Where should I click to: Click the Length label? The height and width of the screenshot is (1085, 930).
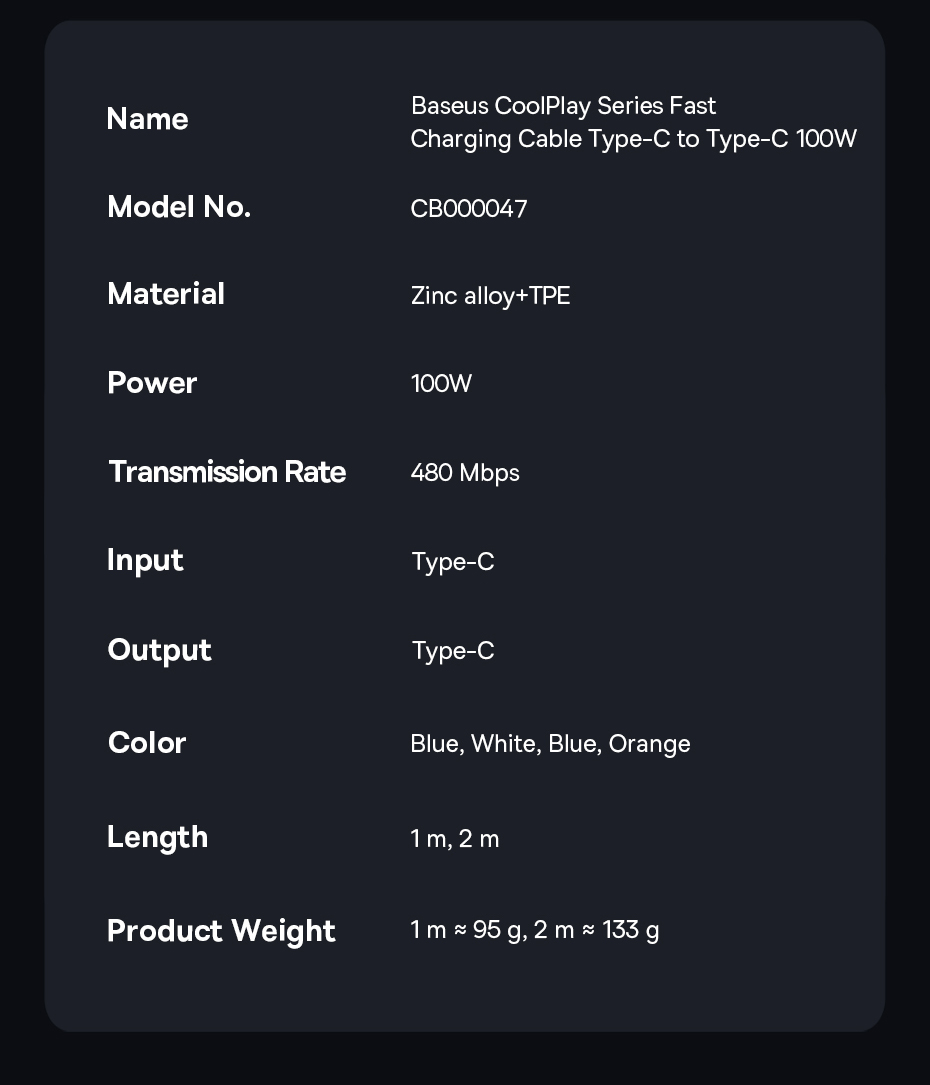[x=157, y=837]
